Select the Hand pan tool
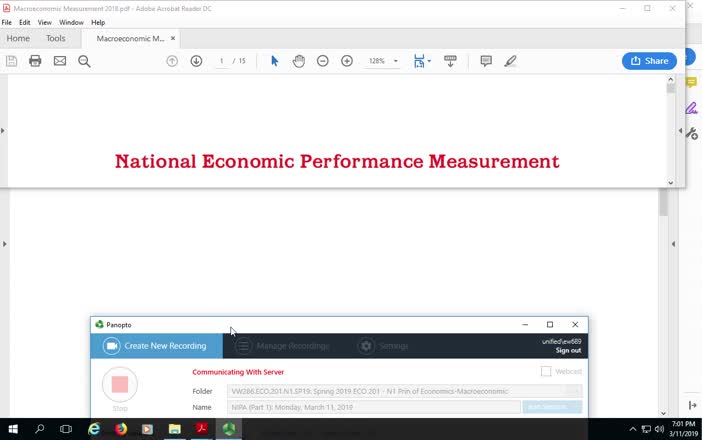Viewport: 702px width, 440px height. point(298,61)
